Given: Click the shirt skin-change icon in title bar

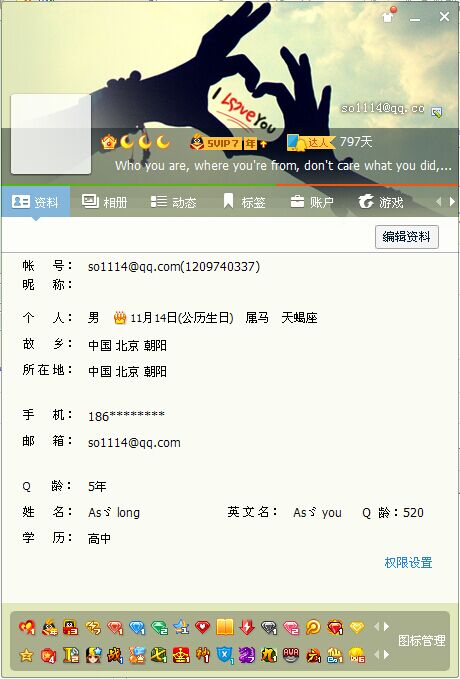Looking at the screenshot, I should pos(388,16).
